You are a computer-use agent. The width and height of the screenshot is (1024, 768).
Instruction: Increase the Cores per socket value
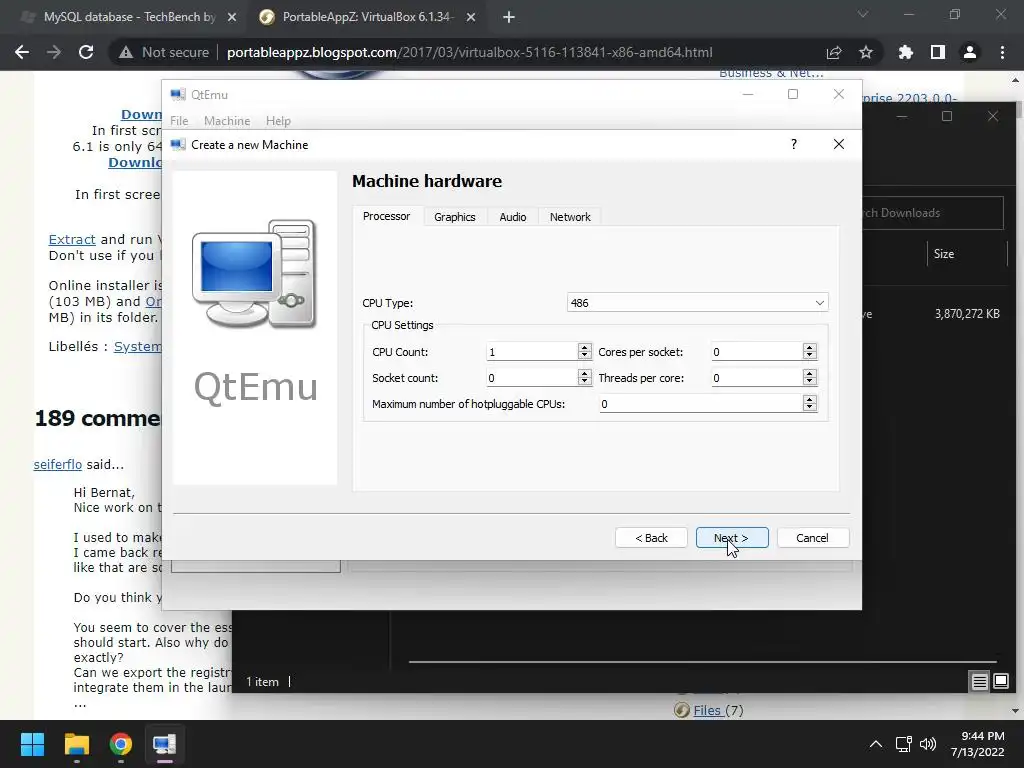810,347
